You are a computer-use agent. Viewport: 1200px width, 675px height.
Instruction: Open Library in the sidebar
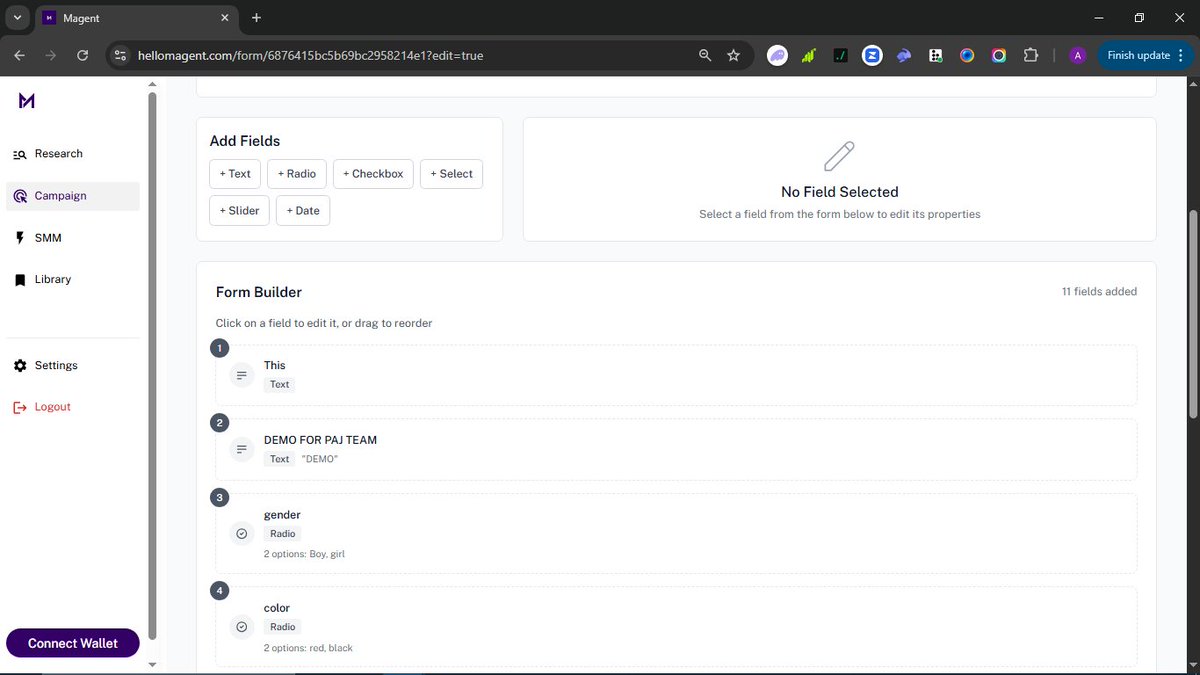[x=72, y=280]
